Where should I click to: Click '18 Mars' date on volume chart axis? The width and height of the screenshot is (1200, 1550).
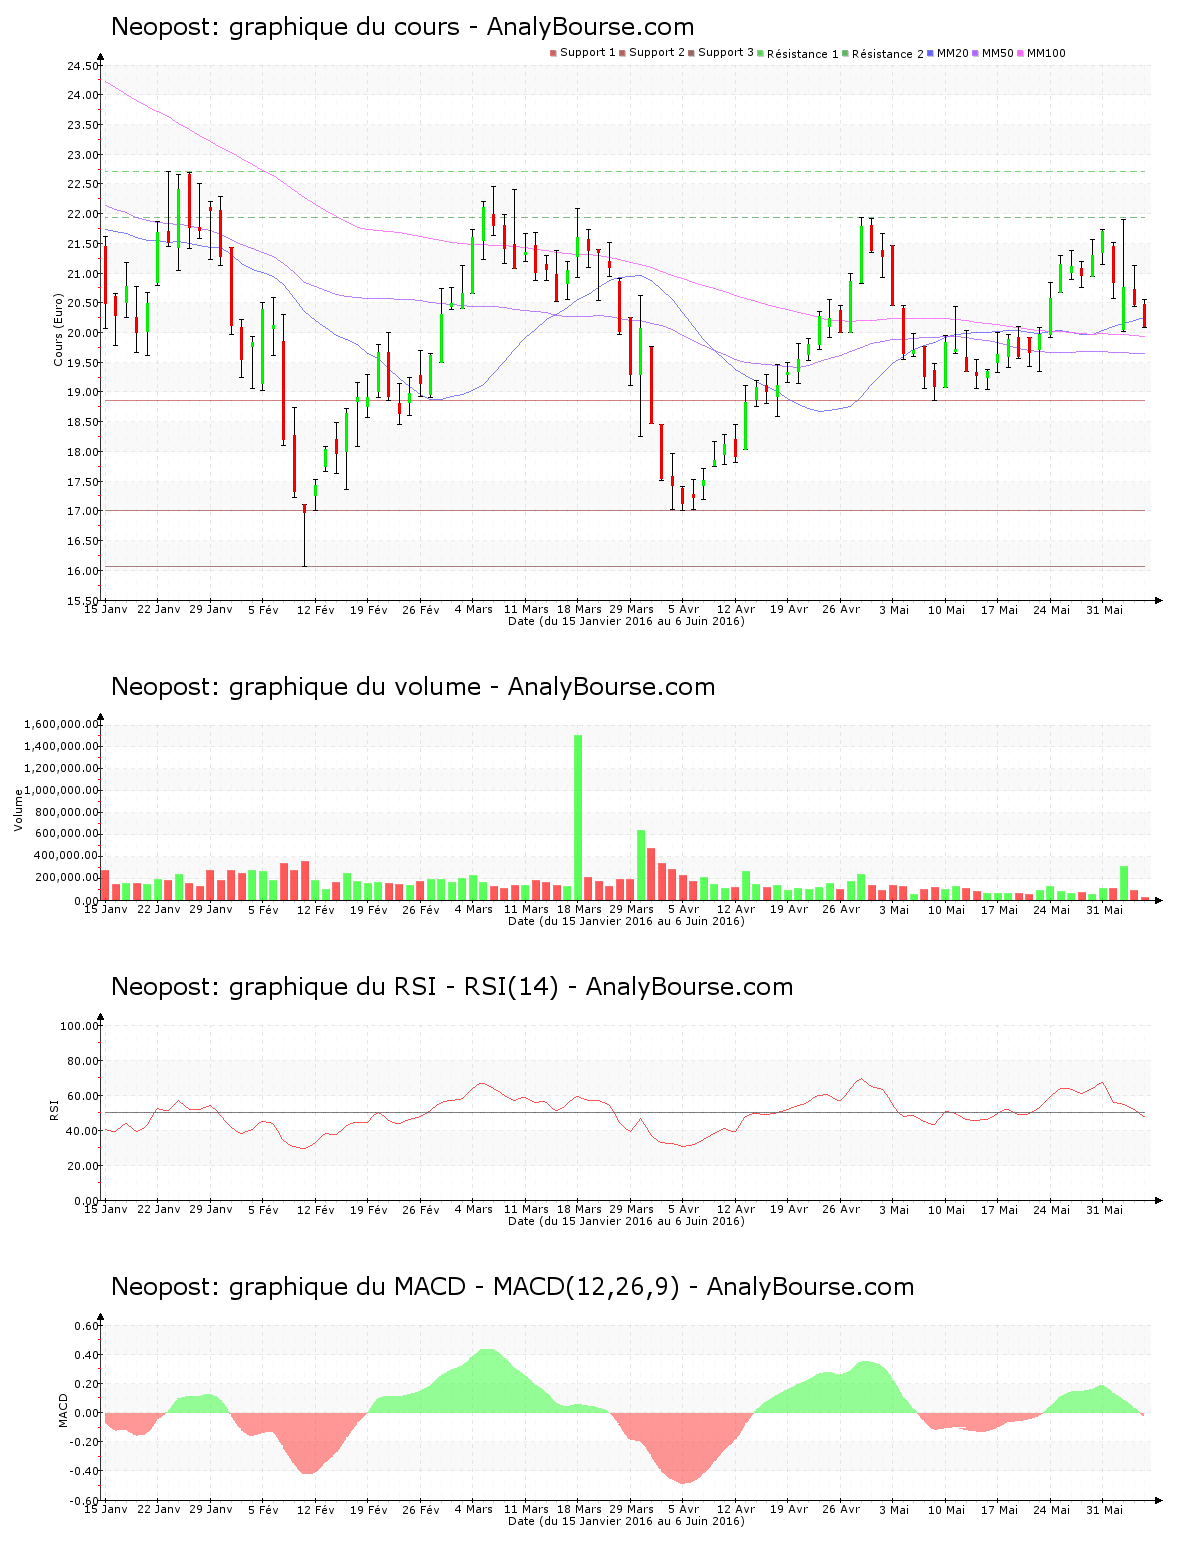pyautogui.click(x=579, y=910)
